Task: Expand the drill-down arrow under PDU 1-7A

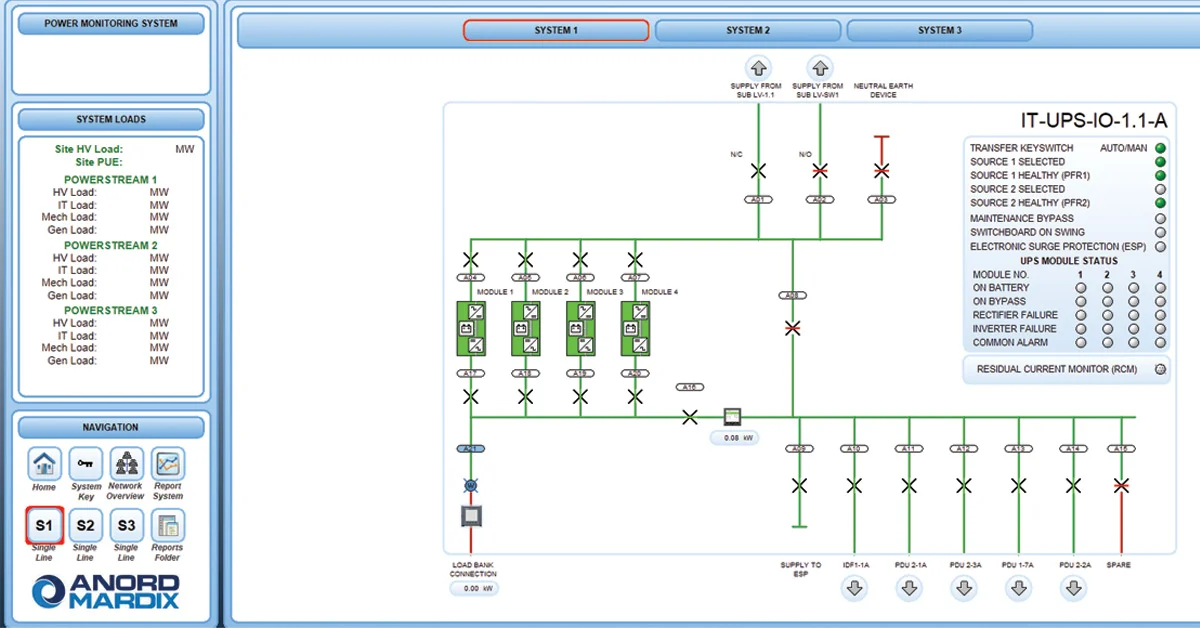Action: tap(1019, 589)
